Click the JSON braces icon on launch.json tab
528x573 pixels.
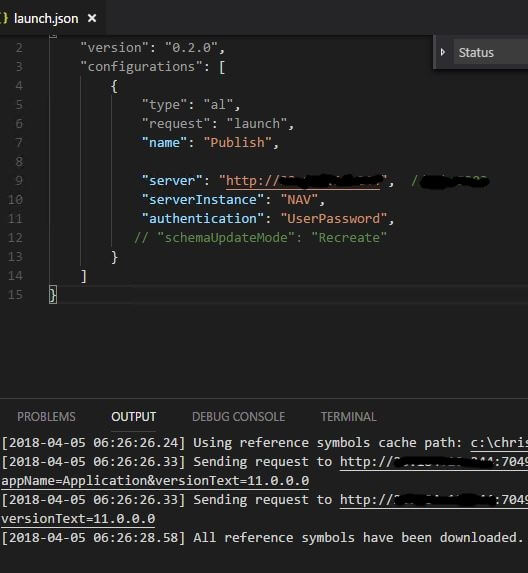click(x=4, y=18)
